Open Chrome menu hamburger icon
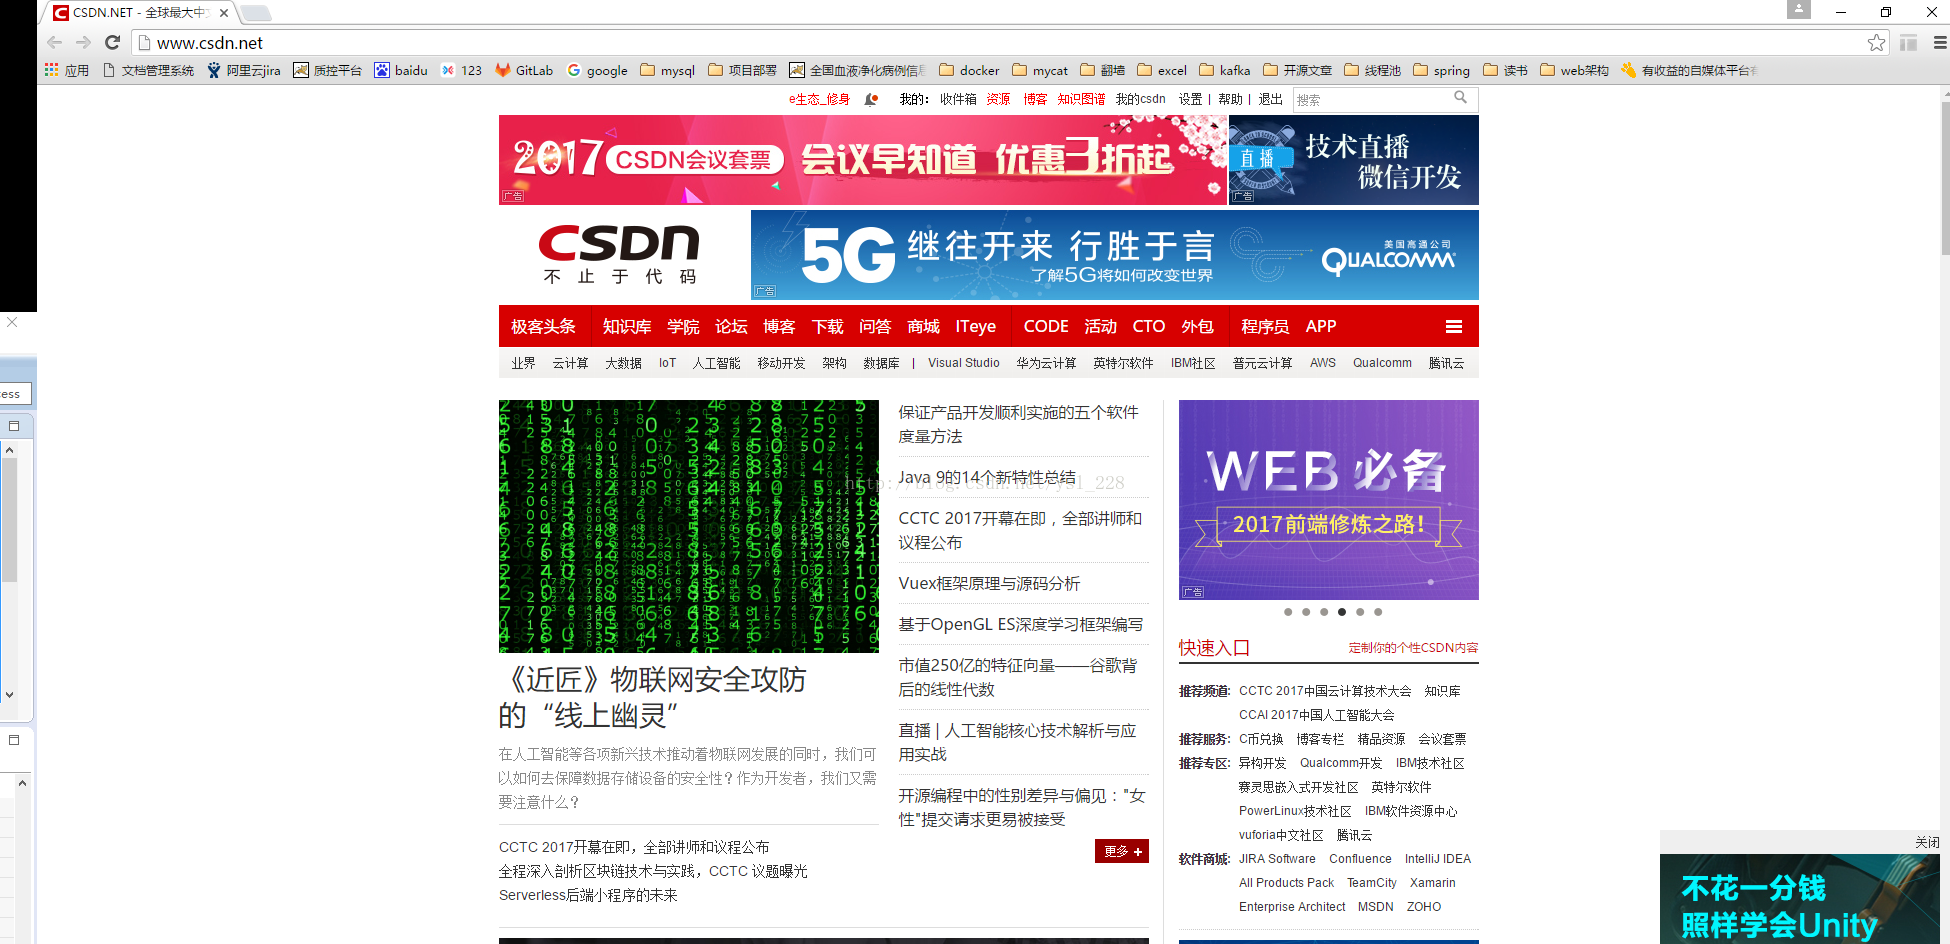The width and height of the screenshot is (1950, 944). (x=1940, y=42)
